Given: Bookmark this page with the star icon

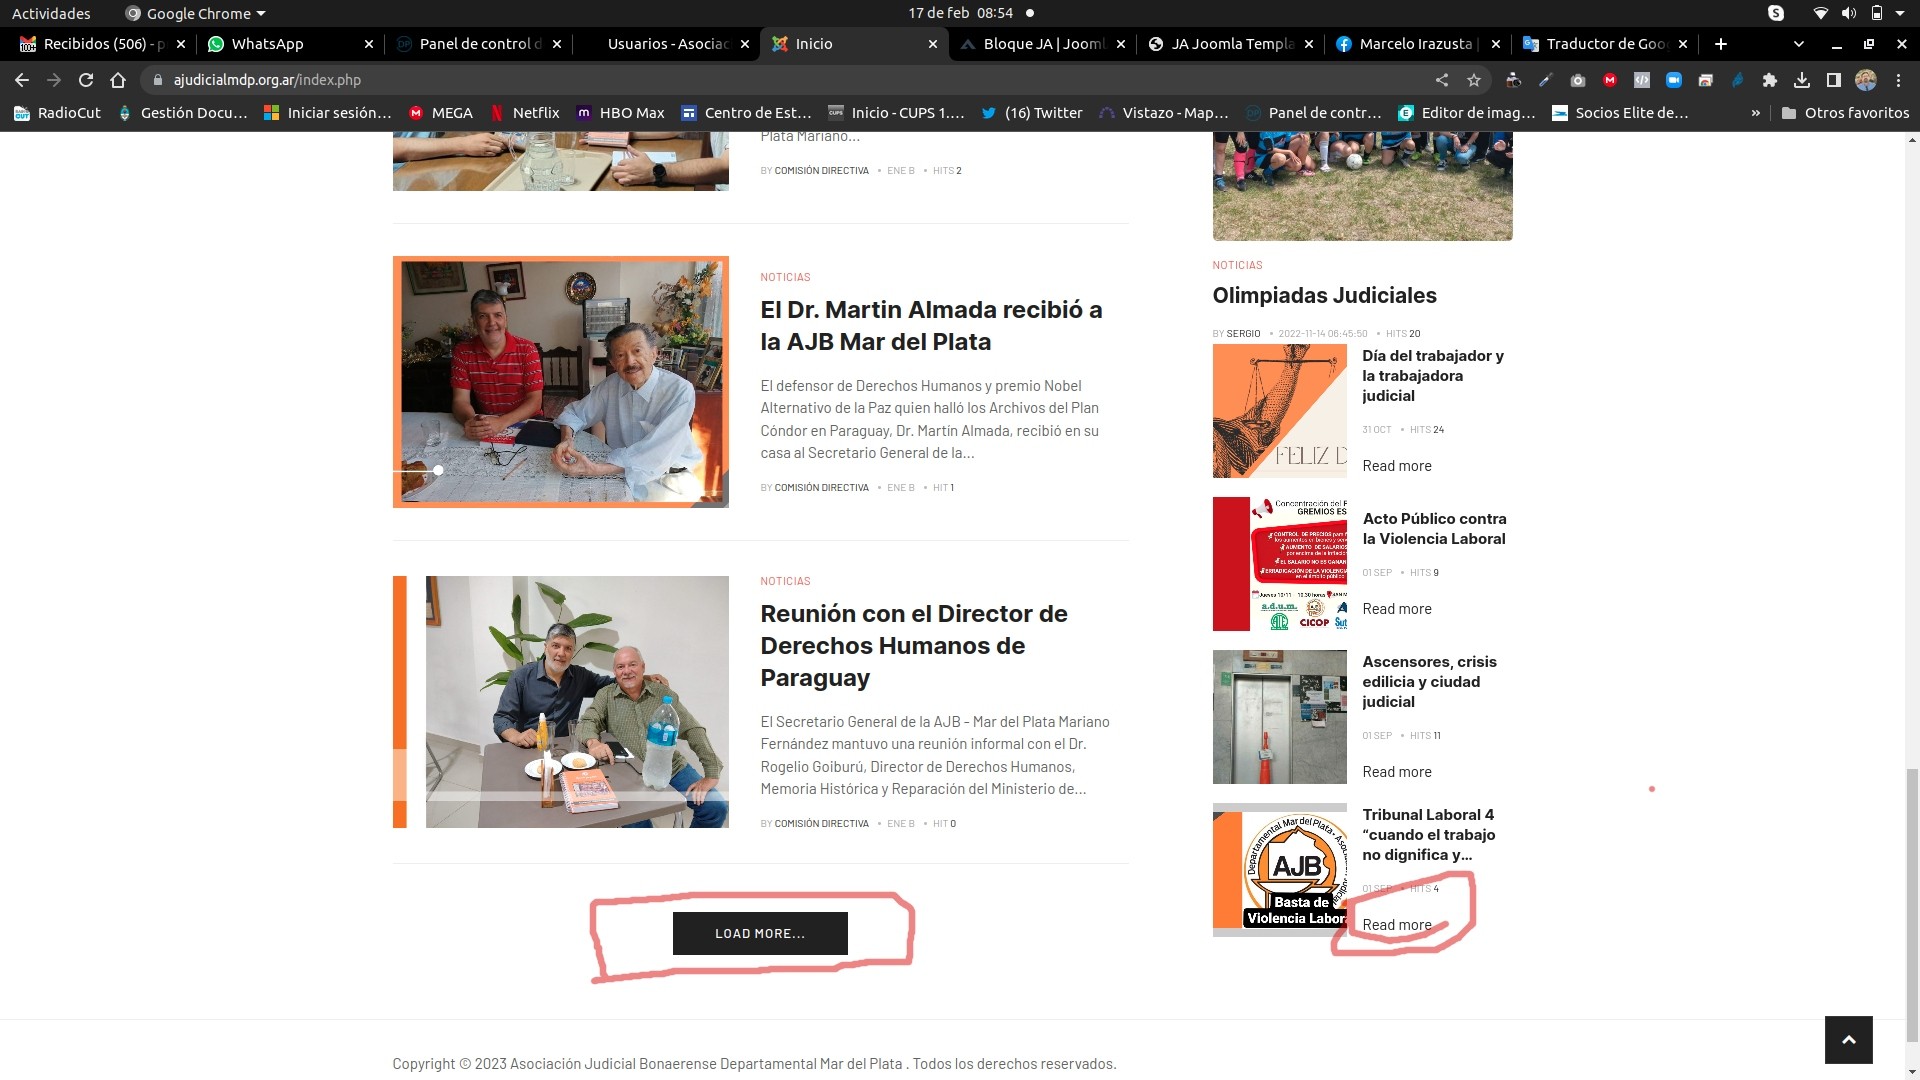Looking at the screenshot, I should [x=1473, y=80].
